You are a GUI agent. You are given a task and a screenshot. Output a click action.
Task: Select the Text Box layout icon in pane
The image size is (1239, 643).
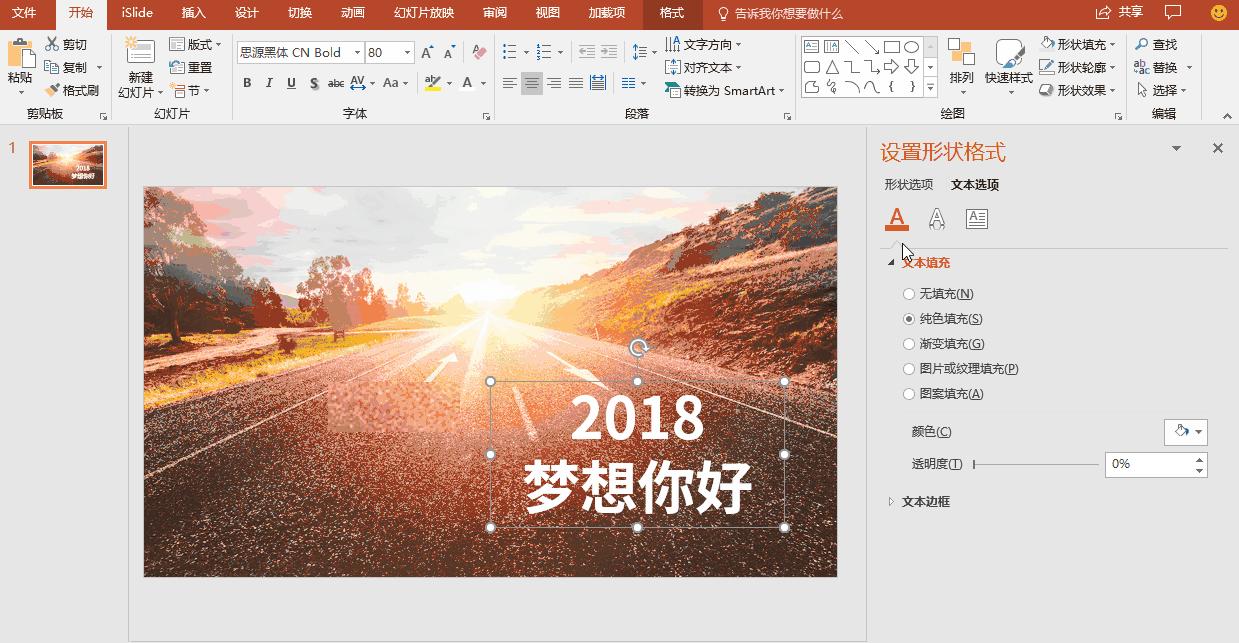[x=976, y=218]
